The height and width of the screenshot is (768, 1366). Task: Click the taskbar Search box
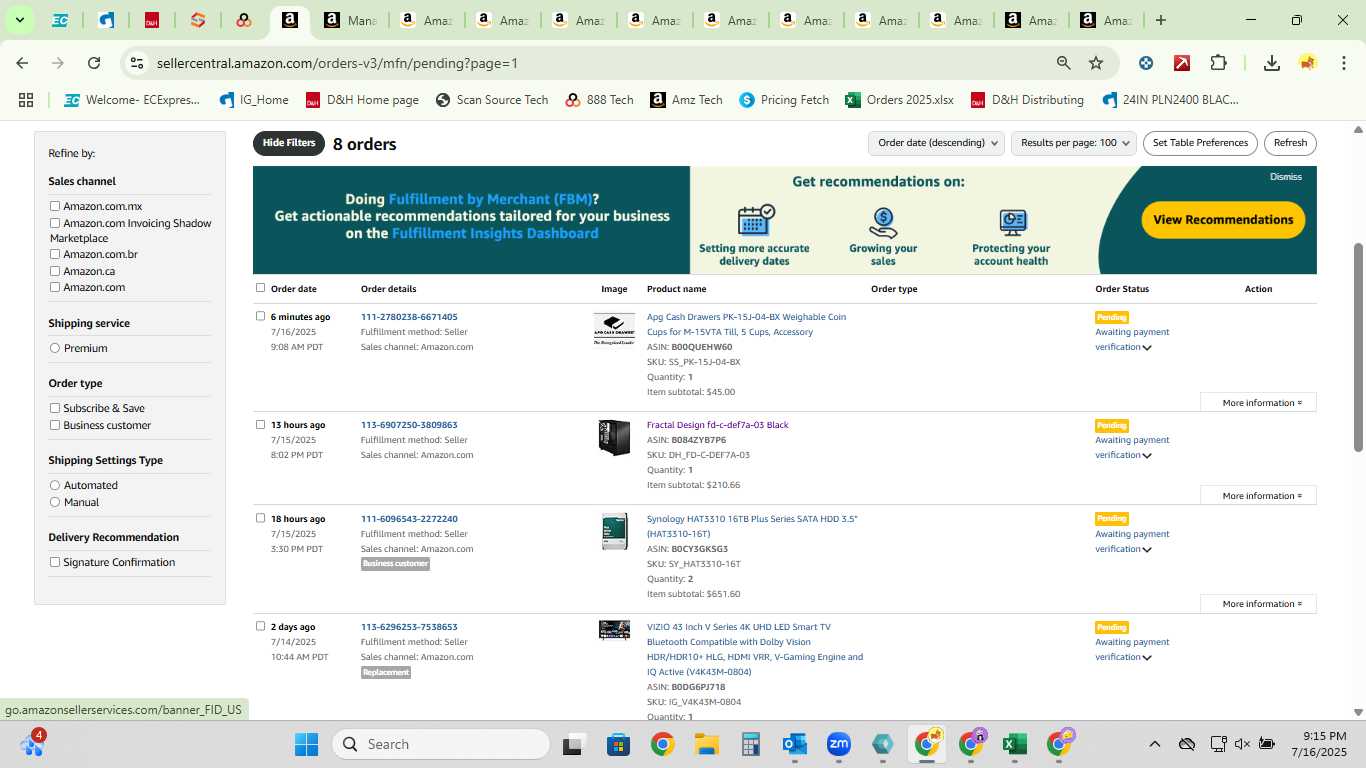(x=441, y=744)
